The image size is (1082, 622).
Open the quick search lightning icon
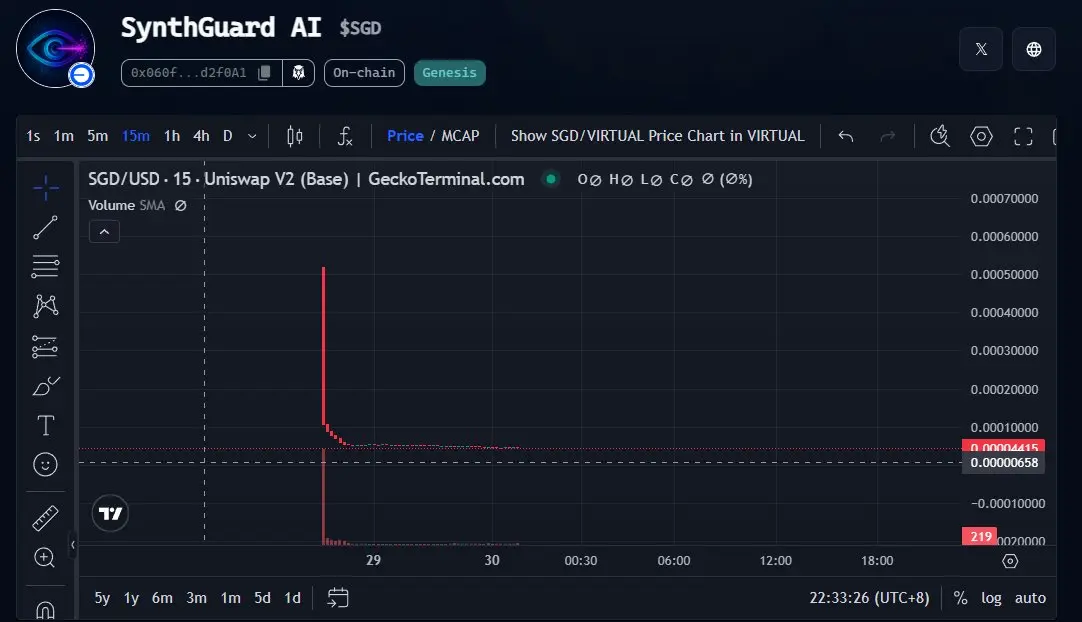(x=940, y=136)
